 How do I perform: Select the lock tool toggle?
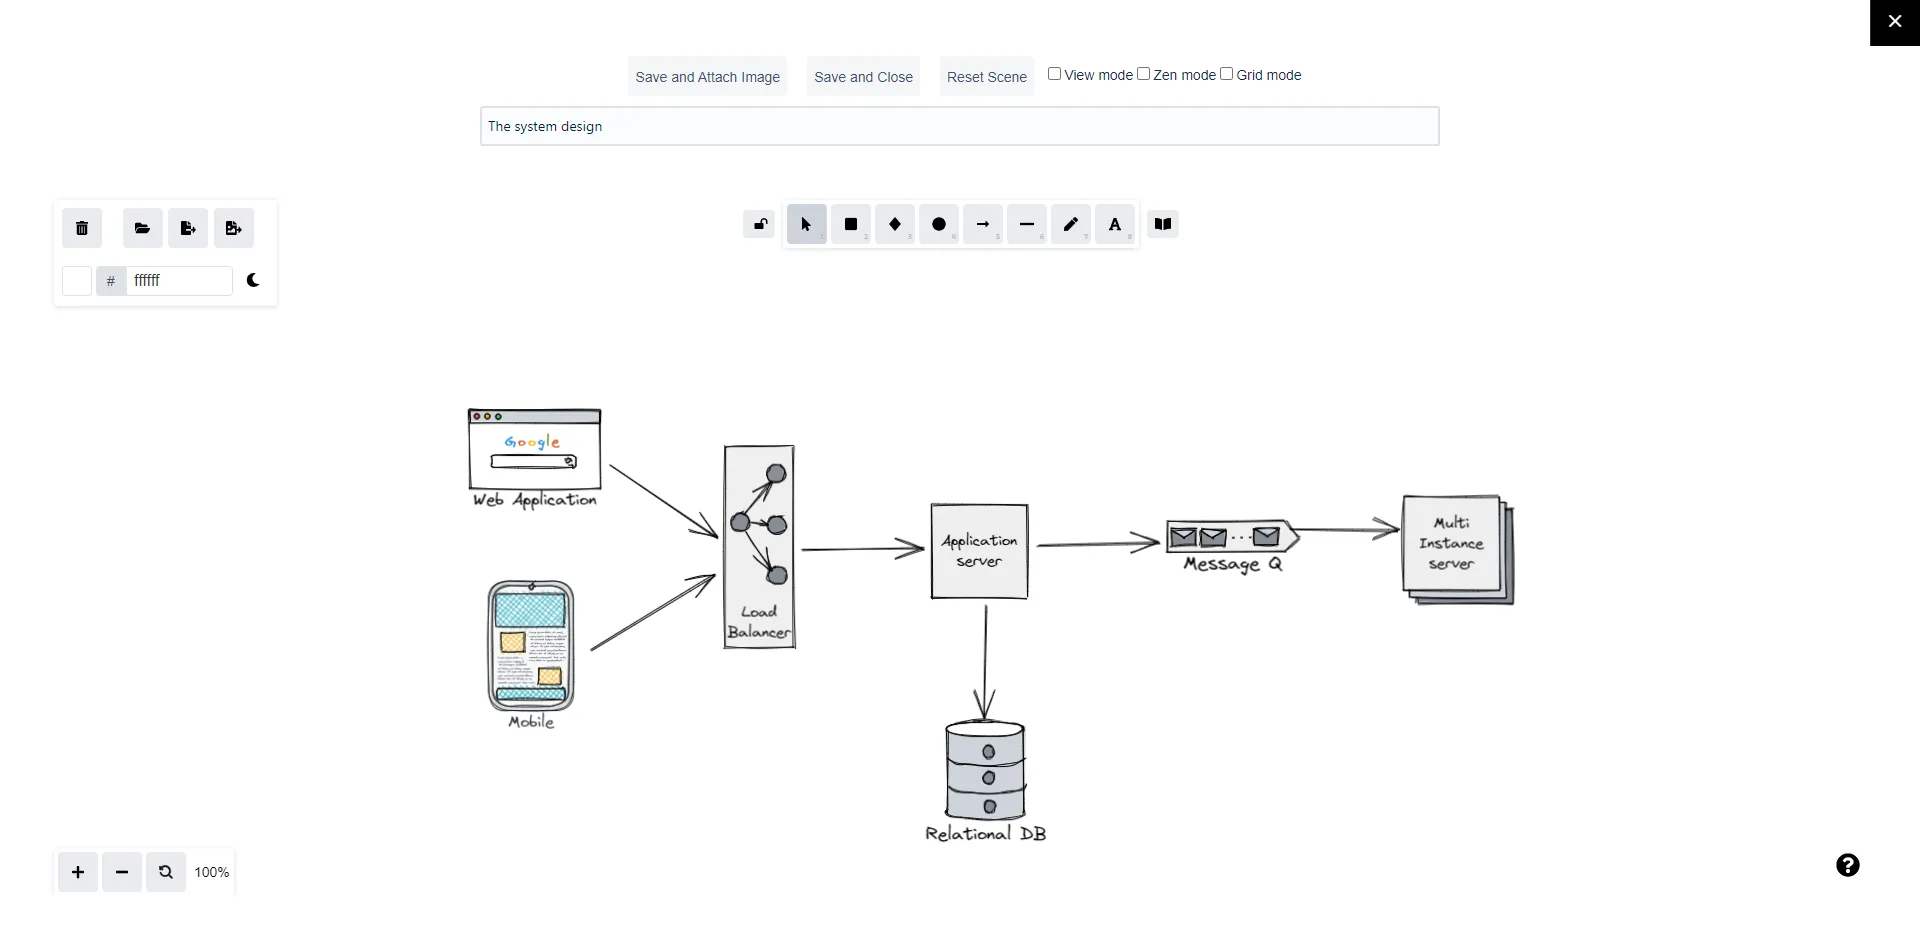[759, 224]
